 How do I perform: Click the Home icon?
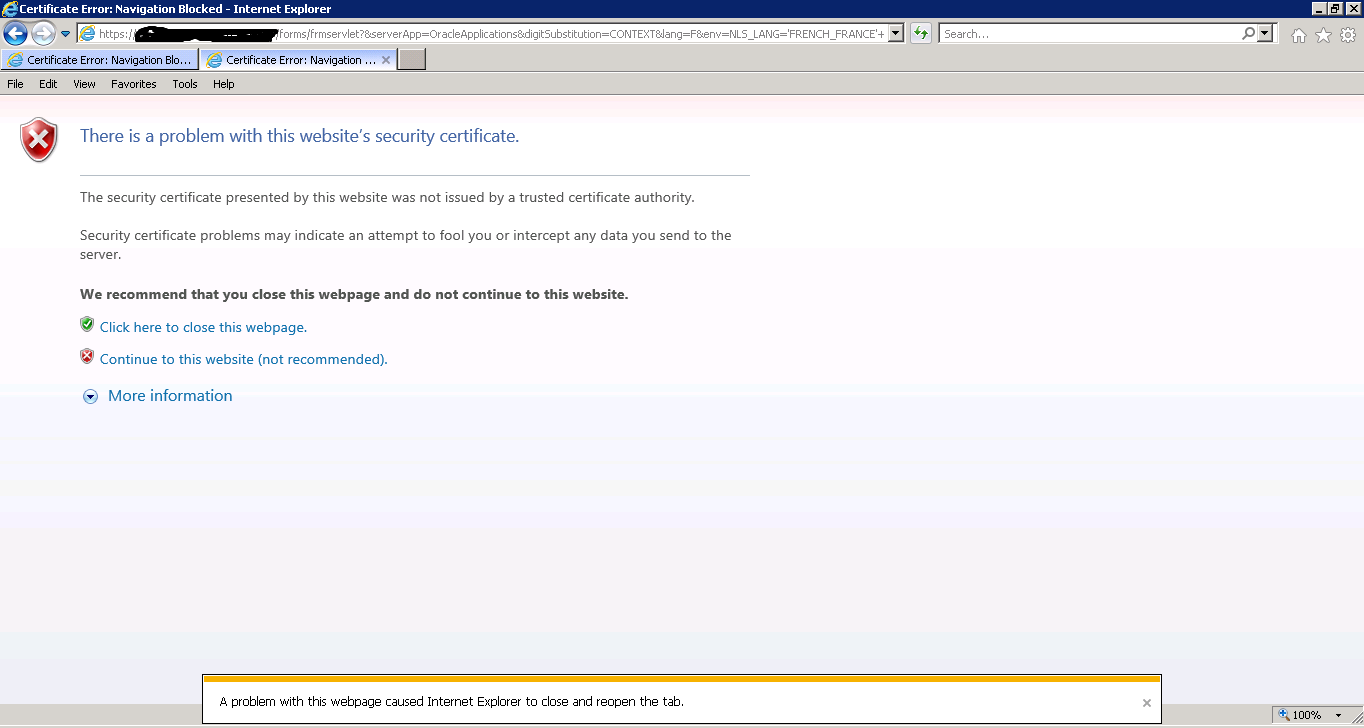pos(1298,35)
